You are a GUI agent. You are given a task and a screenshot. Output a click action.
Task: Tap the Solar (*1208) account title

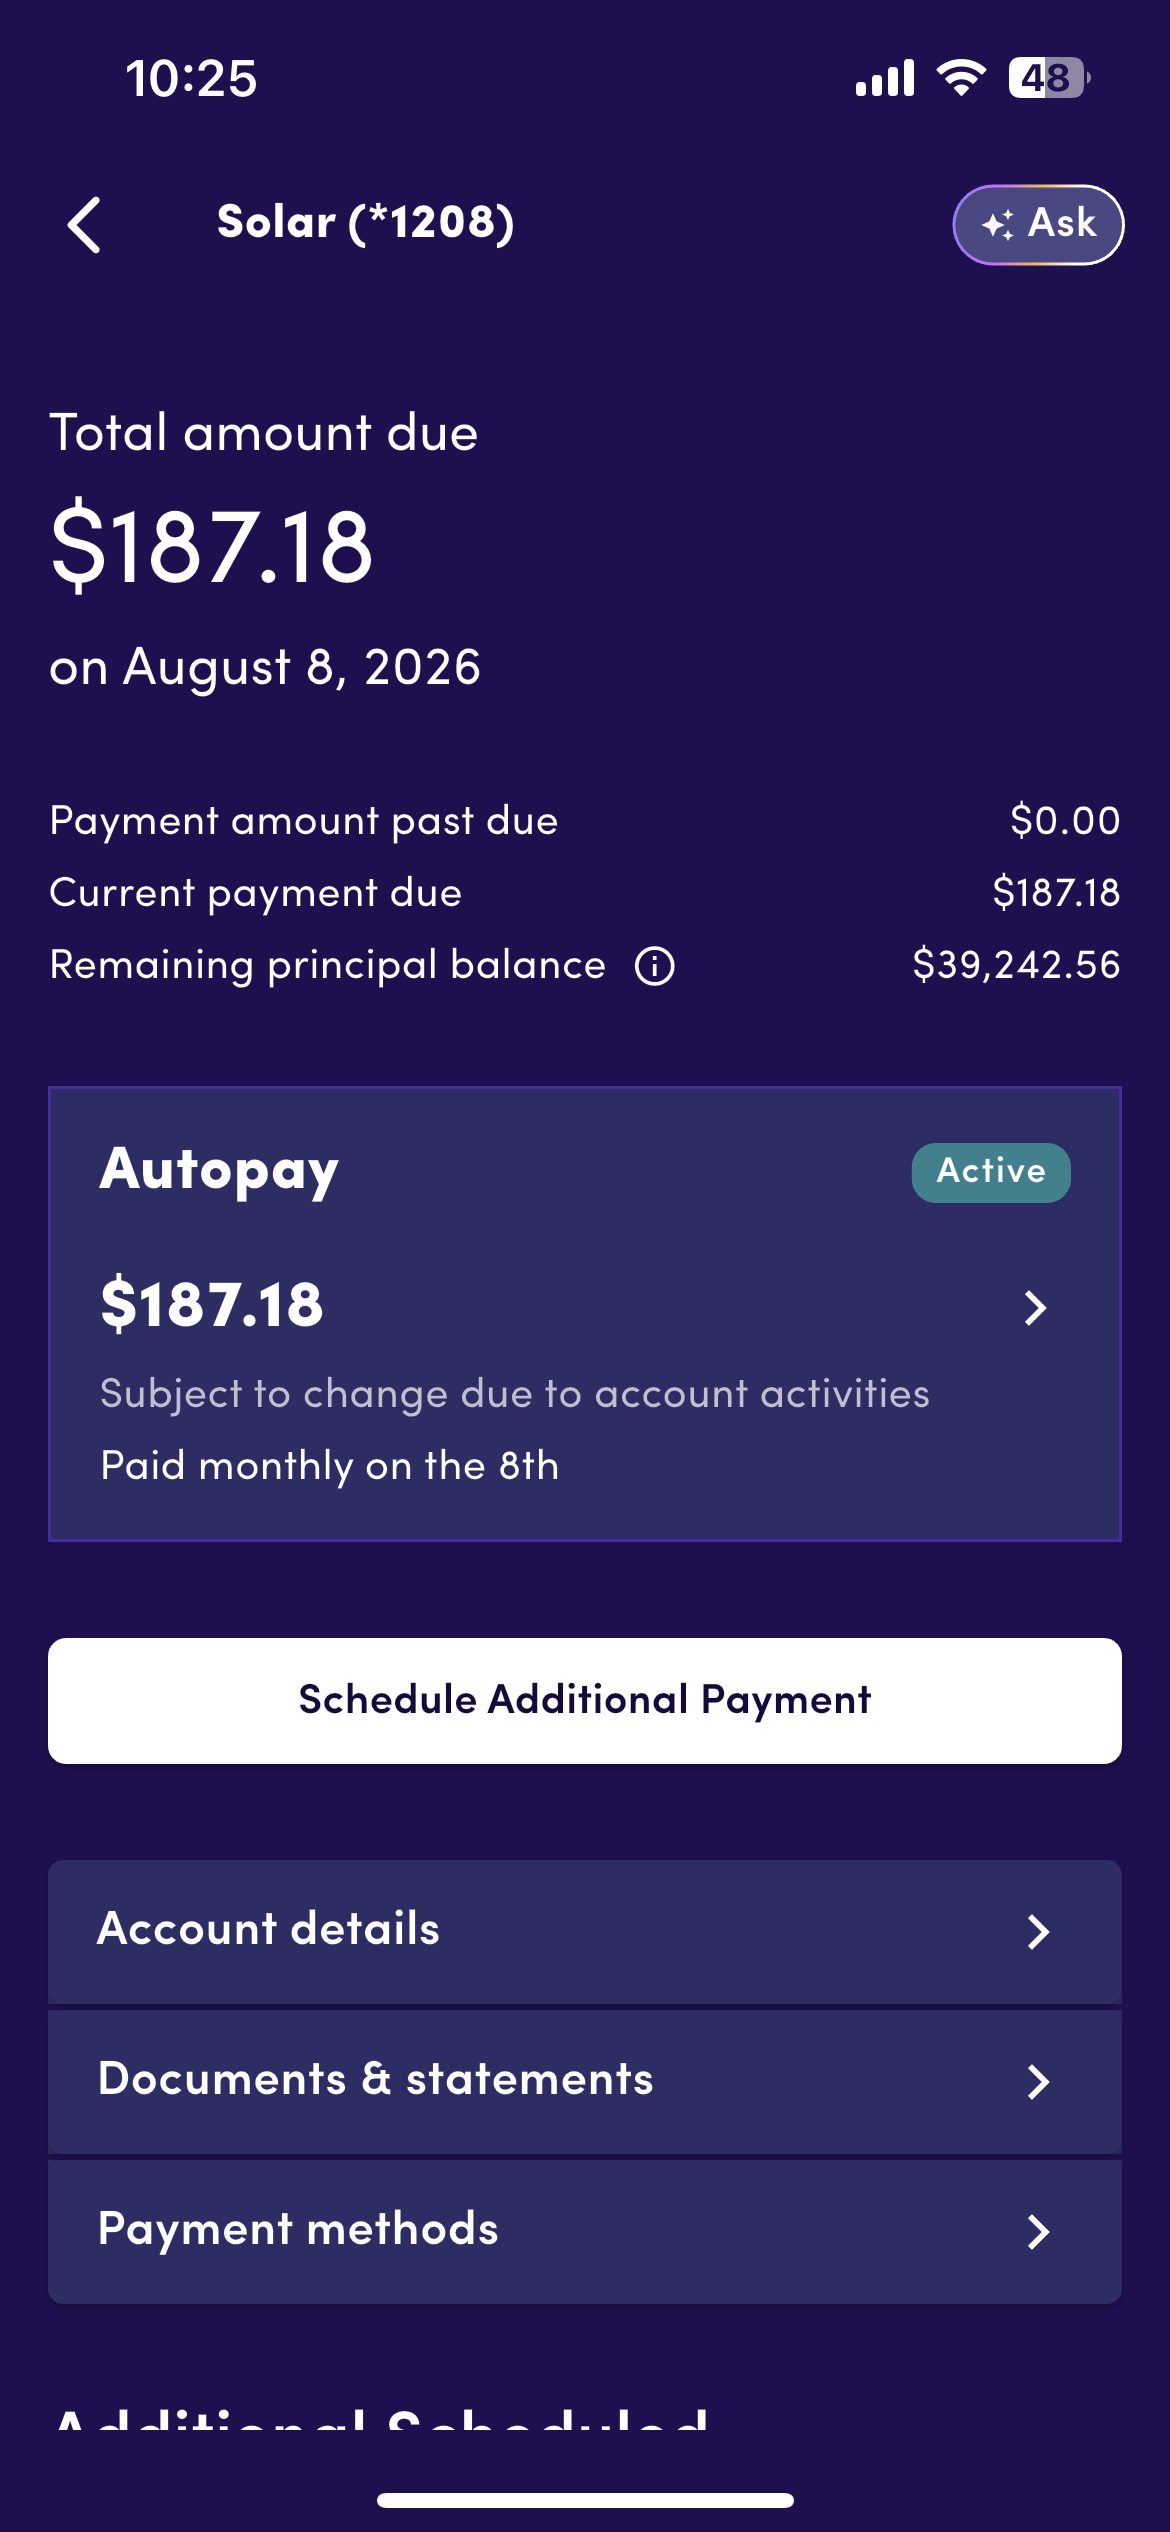click(366, 223)
